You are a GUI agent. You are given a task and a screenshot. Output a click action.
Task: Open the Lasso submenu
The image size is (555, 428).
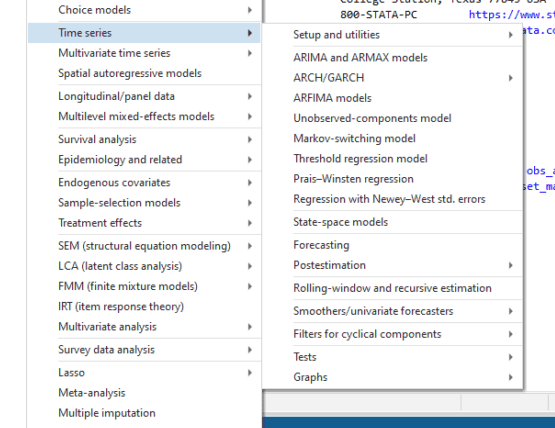pos(144,373)
